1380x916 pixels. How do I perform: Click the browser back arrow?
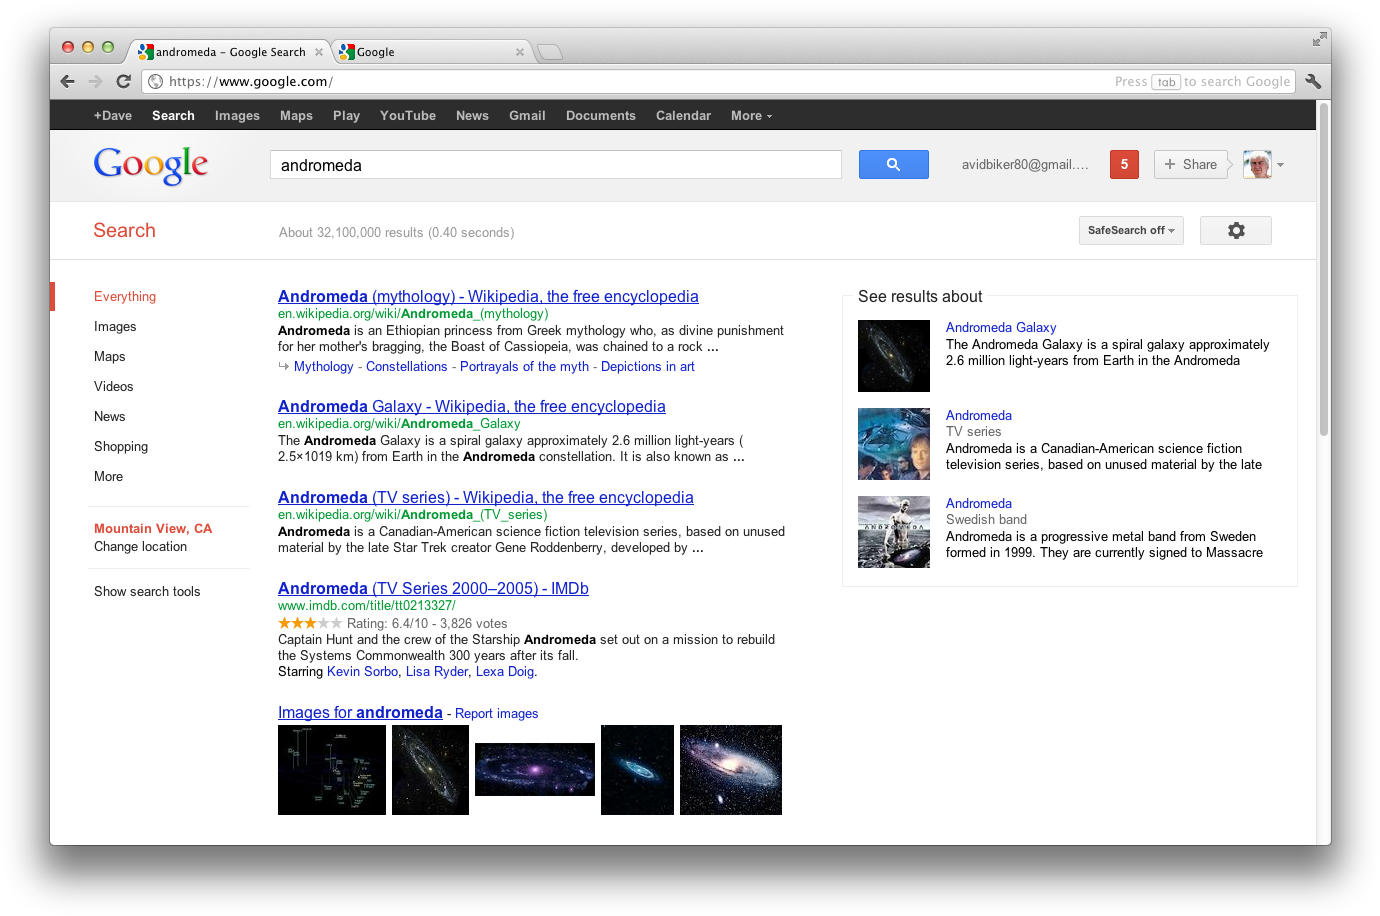pos(68,82)
